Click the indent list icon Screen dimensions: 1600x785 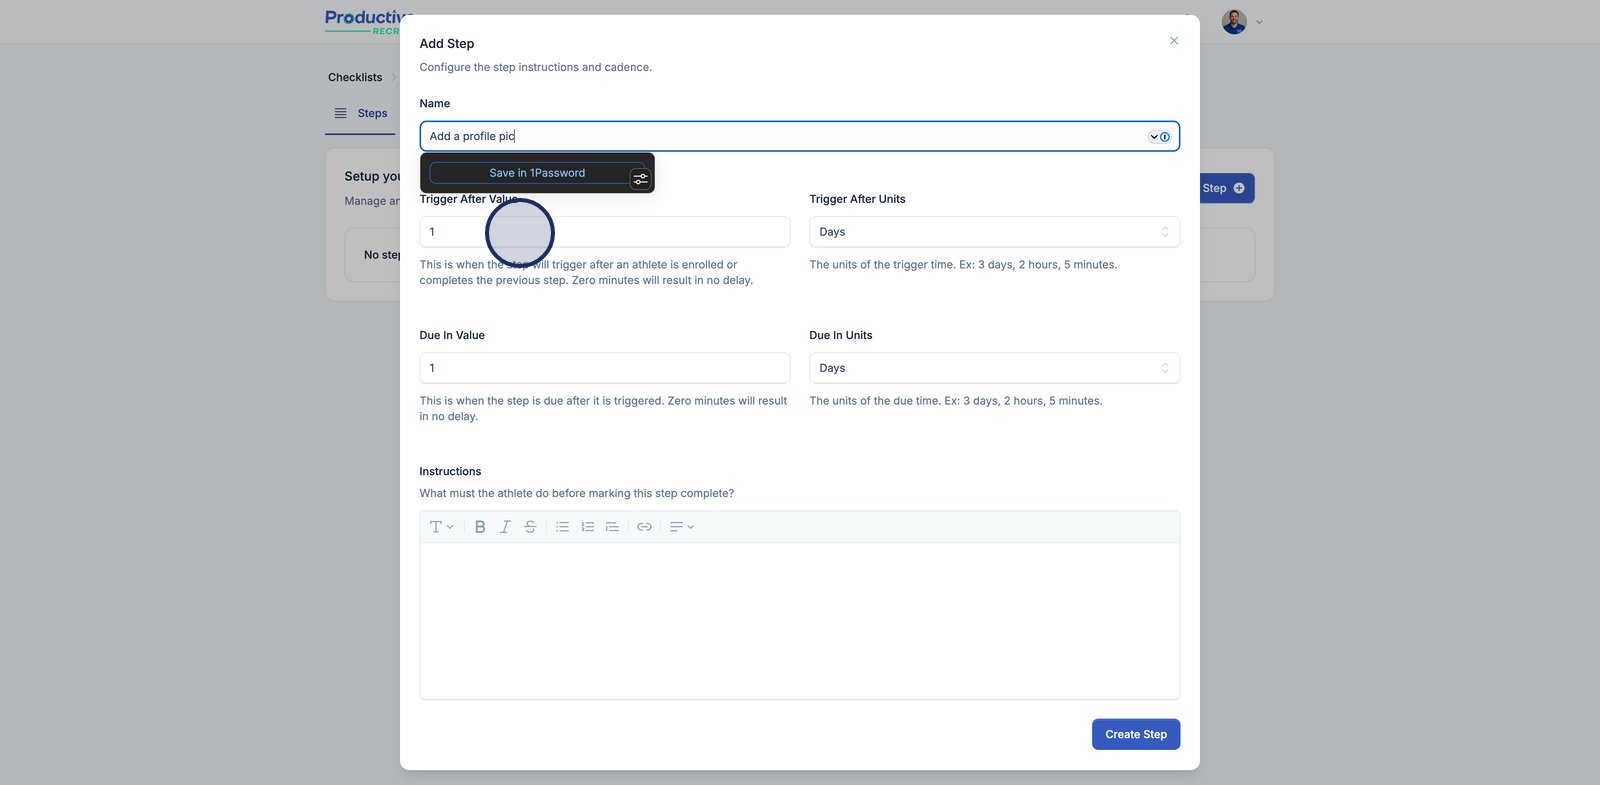click(612, 527)
